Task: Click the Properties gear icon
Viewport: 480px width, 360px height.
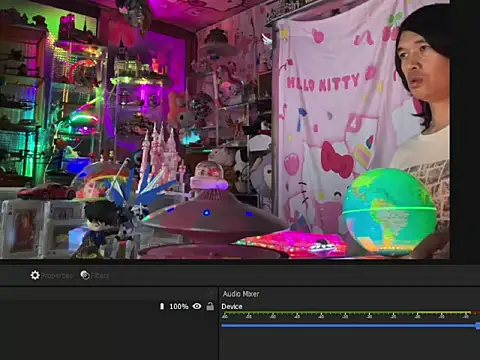Action: point(35,275)
